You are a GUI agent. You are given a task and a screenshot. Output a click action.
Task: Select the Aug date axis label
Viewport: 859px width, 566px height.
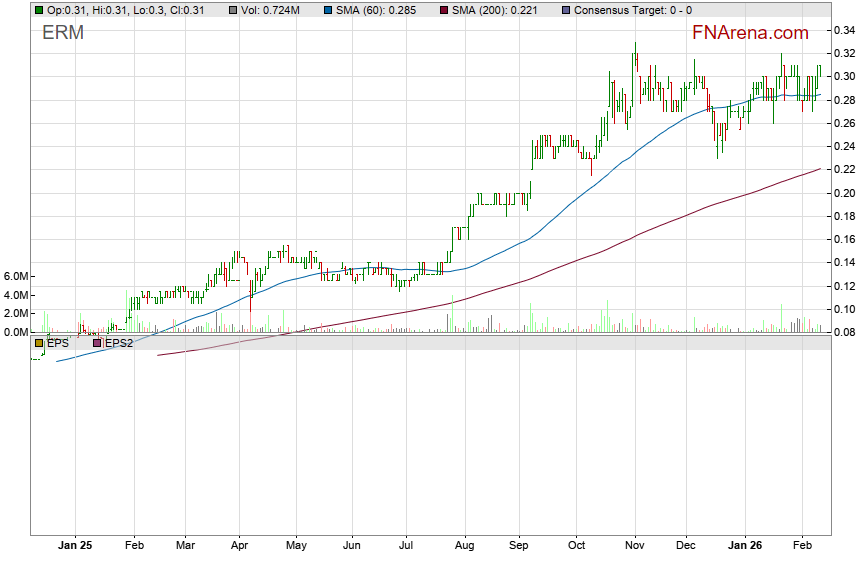463,547
